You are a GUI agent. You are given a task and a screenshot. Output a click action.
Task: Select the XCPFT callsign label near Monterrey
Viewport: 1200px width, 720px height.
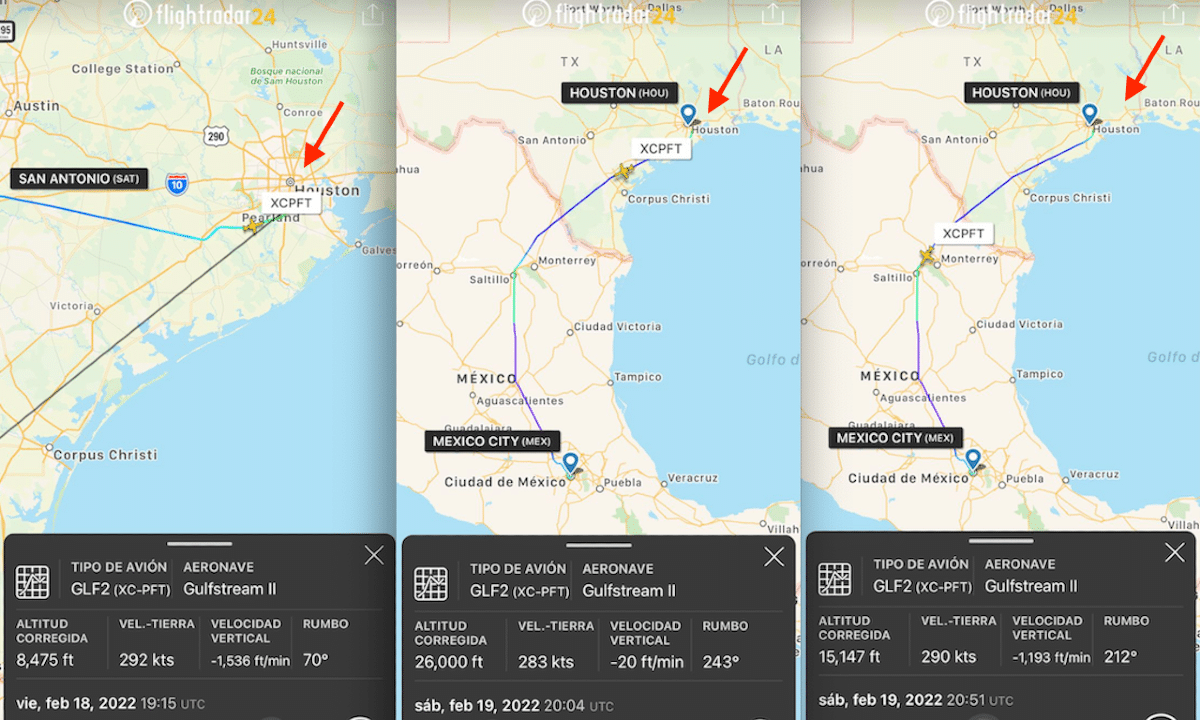964,234
